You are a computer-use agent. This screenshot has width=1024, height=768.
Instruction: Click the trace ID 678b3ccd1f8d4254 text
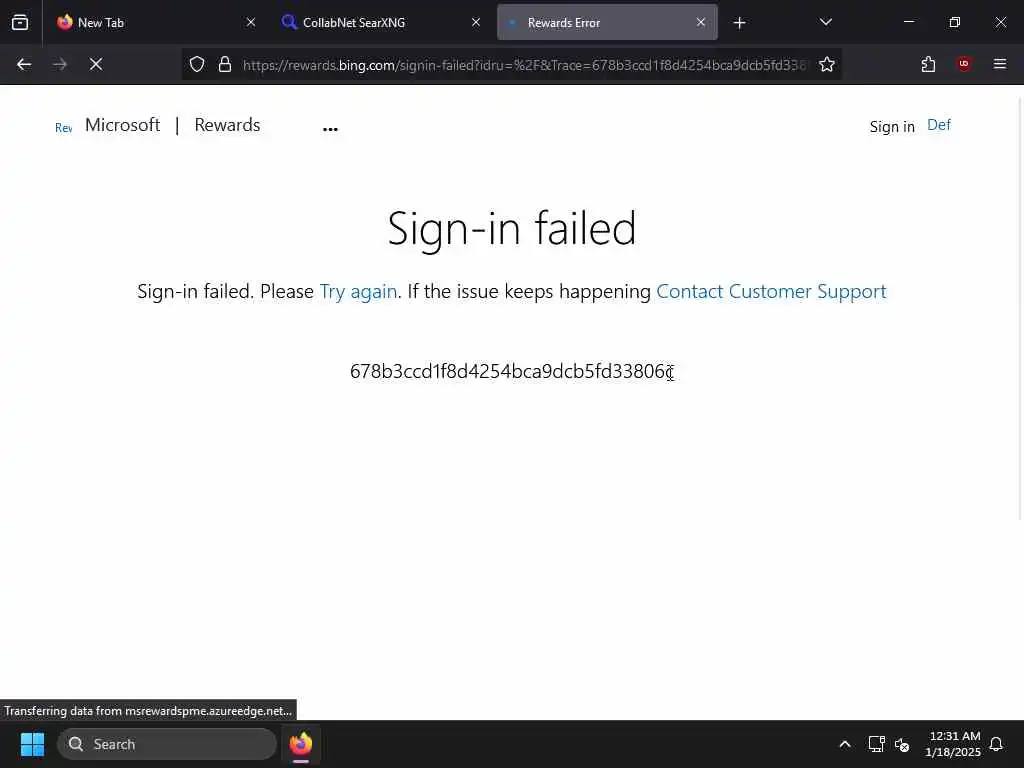(x=512, y=371)
